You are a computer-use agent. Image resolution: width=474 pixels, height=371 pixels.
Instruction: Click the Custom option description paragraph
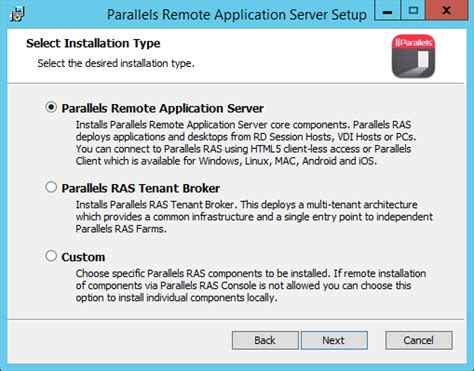pyautogui.click(x=251, y=285)
